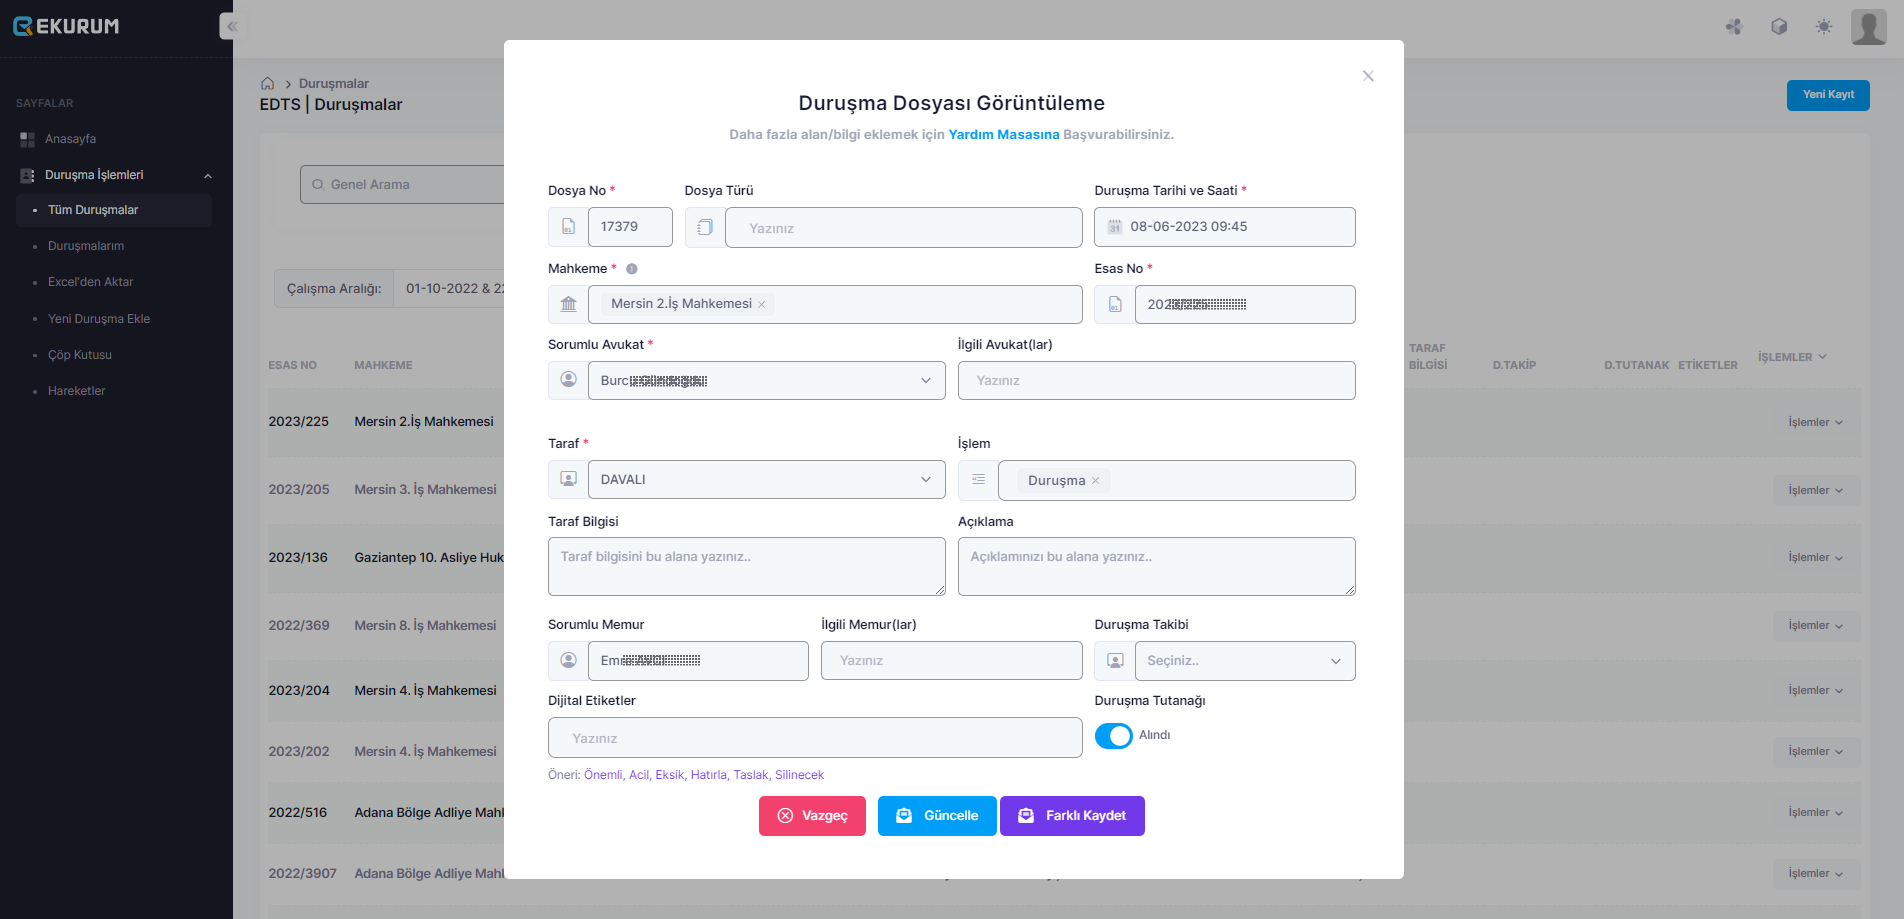Click the user profile avatar
The height and width of the screenshot is (919, 1904).
coord(1867,27)
